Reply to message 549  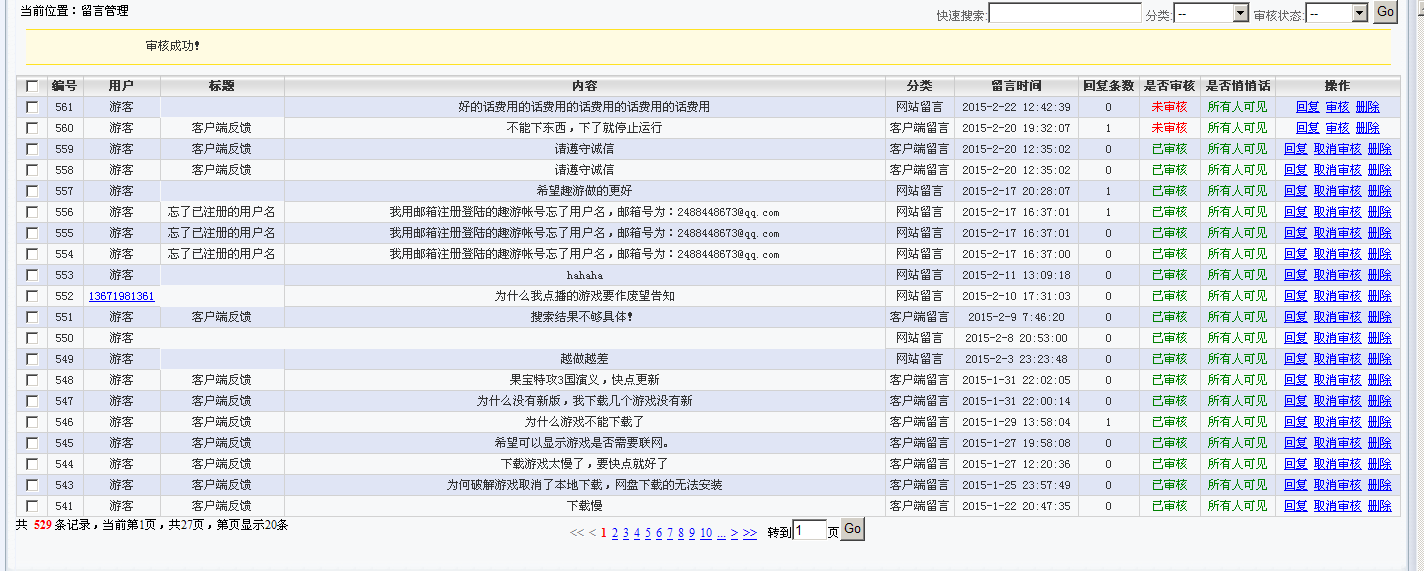pos(1295,359)
